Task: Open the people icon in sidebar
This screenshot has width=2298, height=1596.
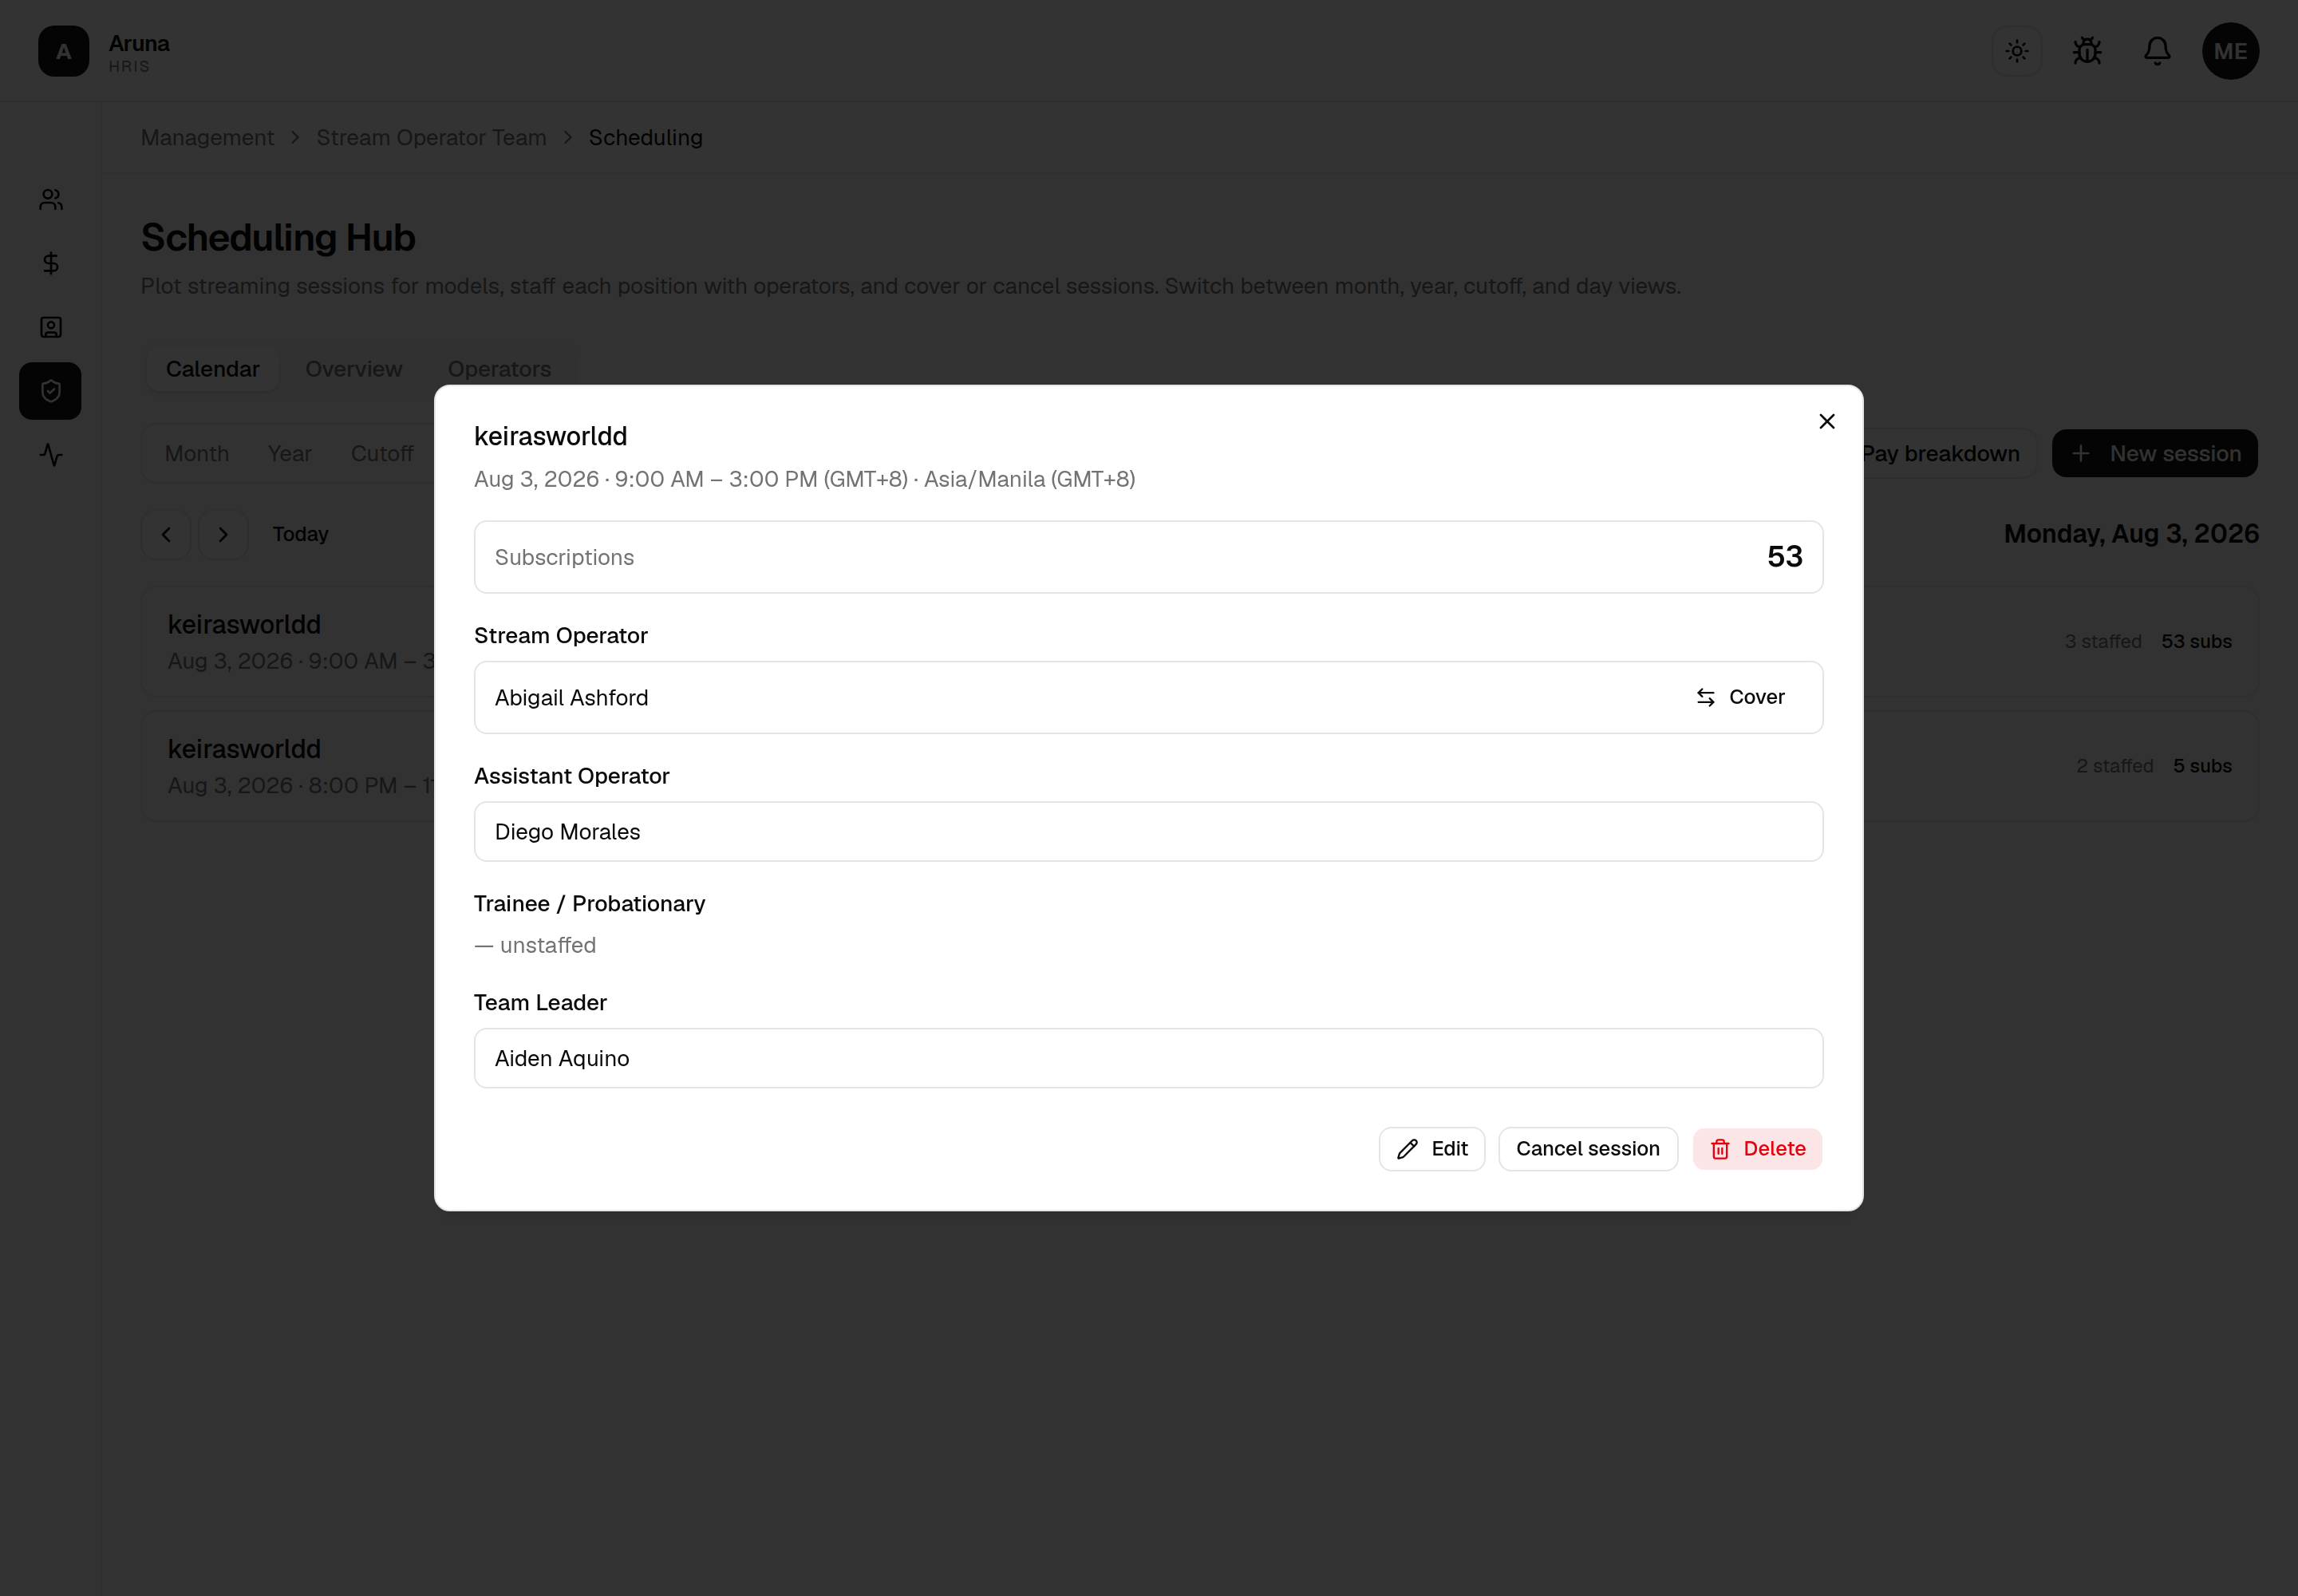Action: pyautogui.click(x=51, y=200)
